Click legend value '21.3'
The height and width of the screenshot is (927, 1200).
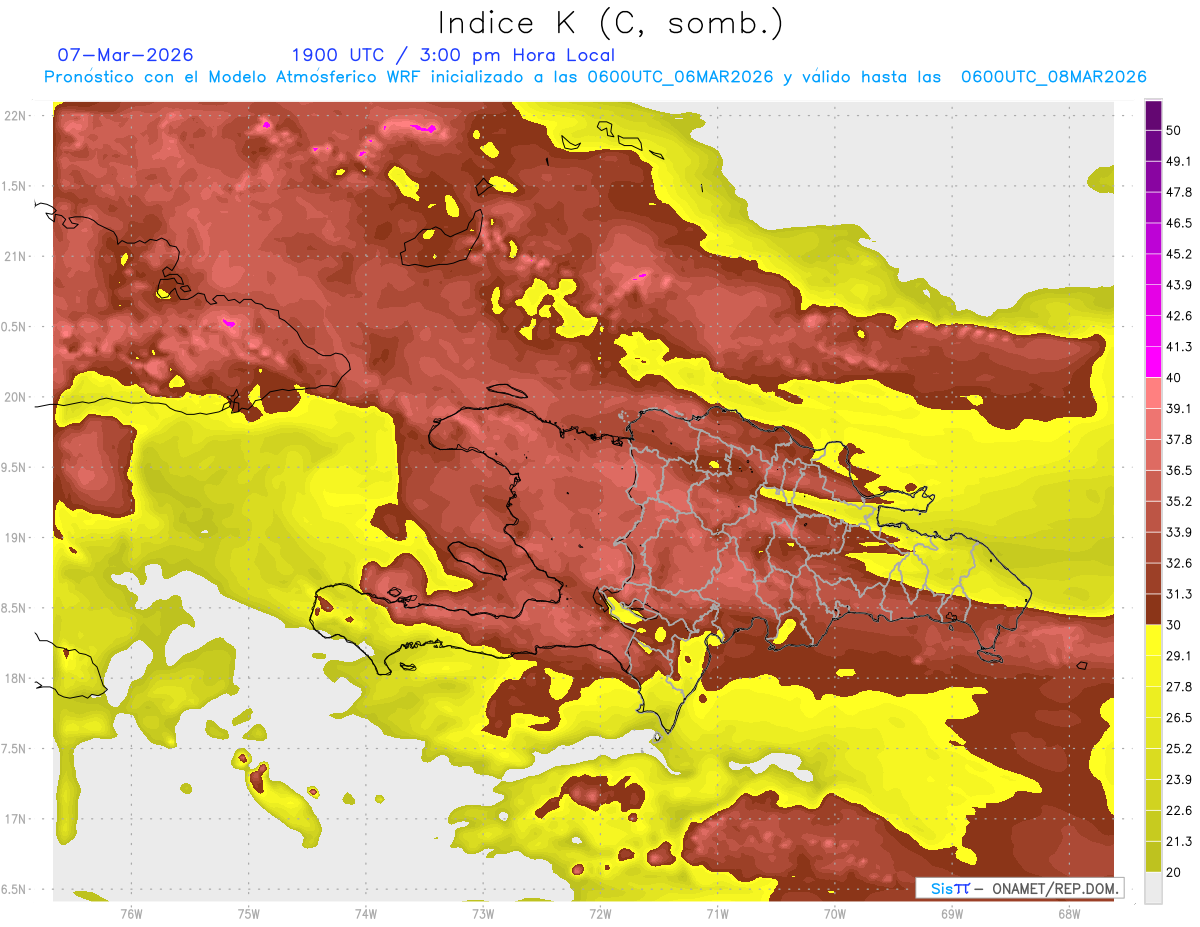[1180, 841]
